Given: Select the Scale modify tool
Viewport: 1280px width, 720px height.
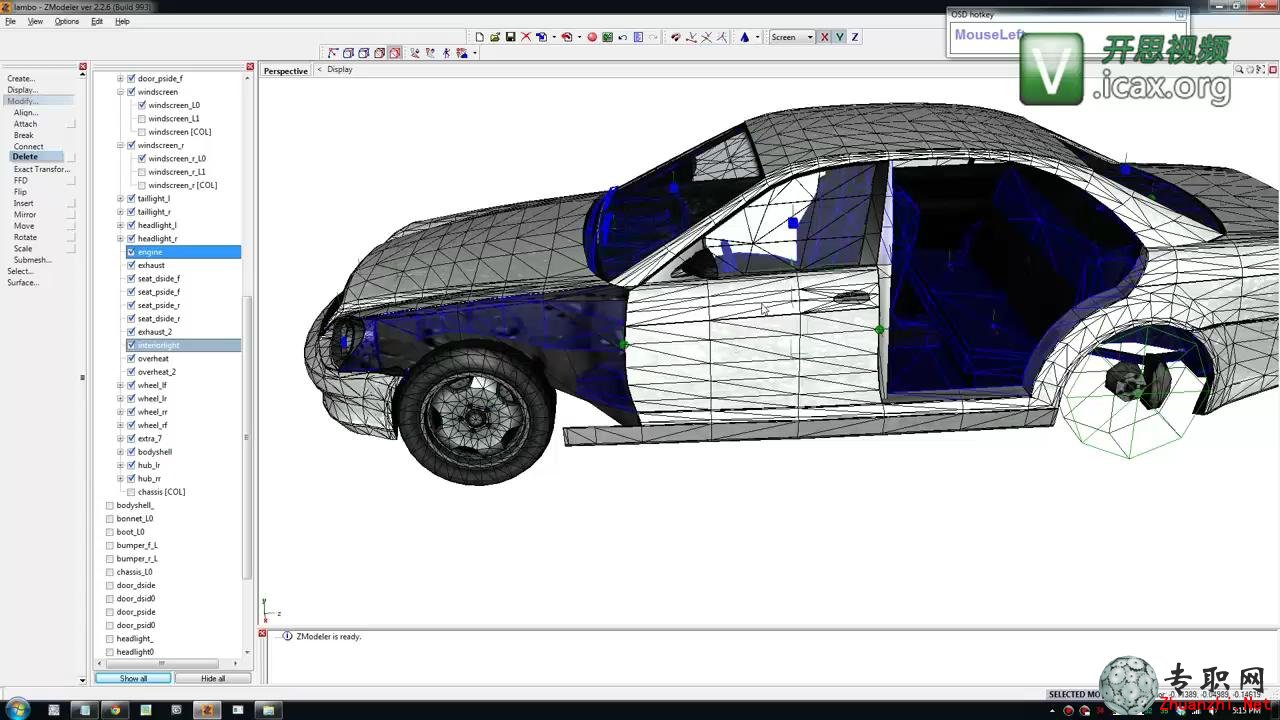Looking at the screenshot, I should [x=23, y=249].
